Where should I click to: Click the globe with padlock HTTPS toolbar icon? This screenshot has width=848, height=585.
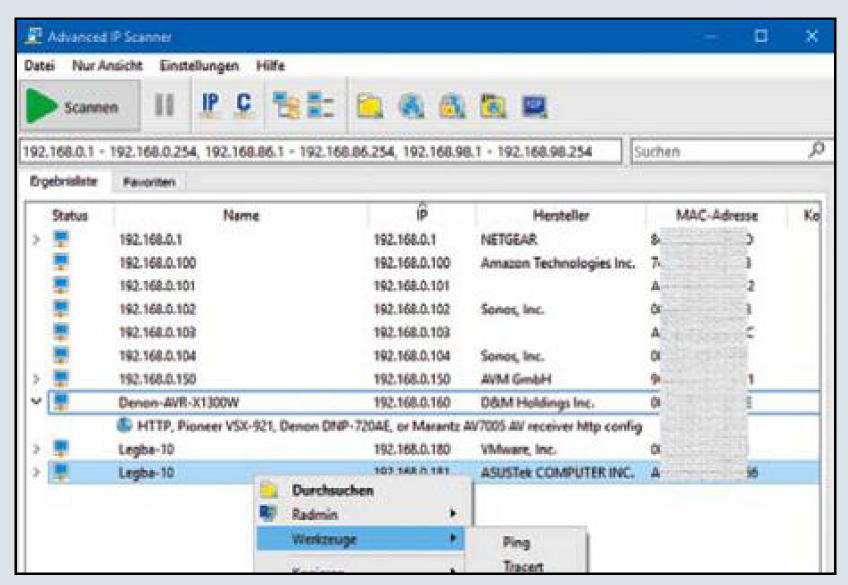coord(452,106)
